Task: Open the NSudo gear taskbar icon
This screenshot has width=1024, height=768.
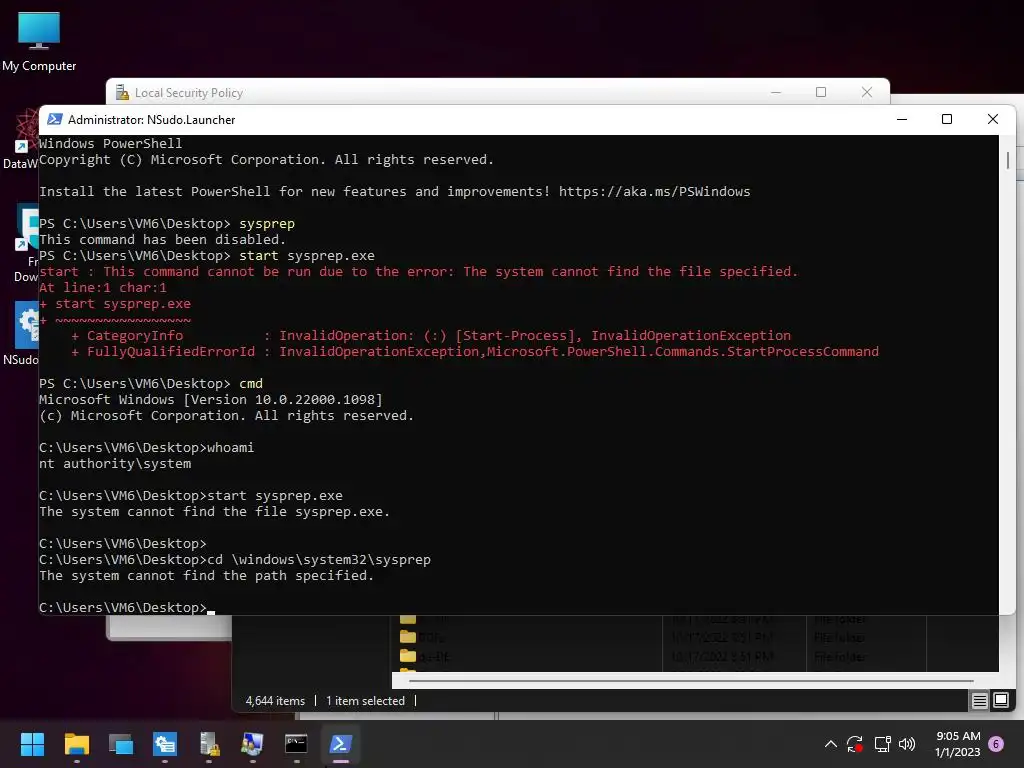Action: click(165, 744)
